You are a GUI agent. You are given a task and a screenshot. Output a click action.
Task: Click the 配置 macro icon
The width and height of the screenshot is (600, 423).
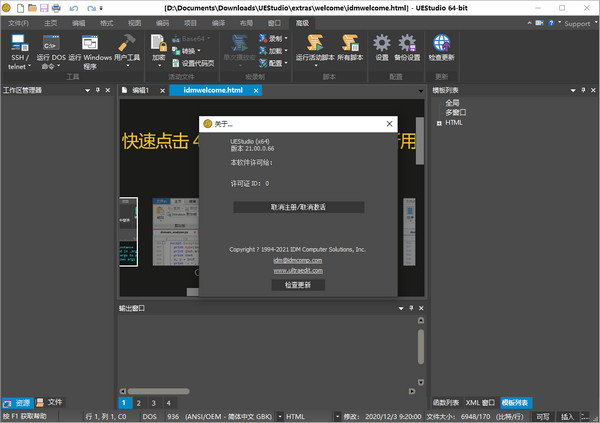click(262, 63)
